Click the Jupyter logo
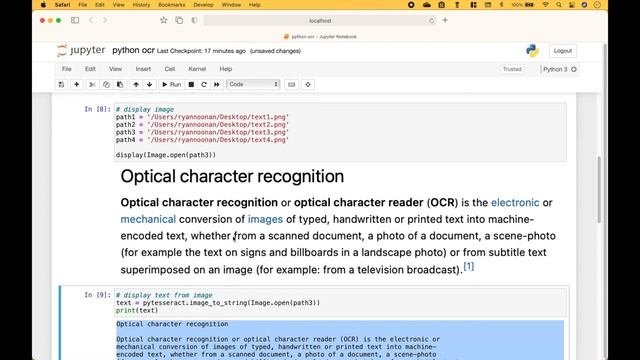 pos(81,51)
